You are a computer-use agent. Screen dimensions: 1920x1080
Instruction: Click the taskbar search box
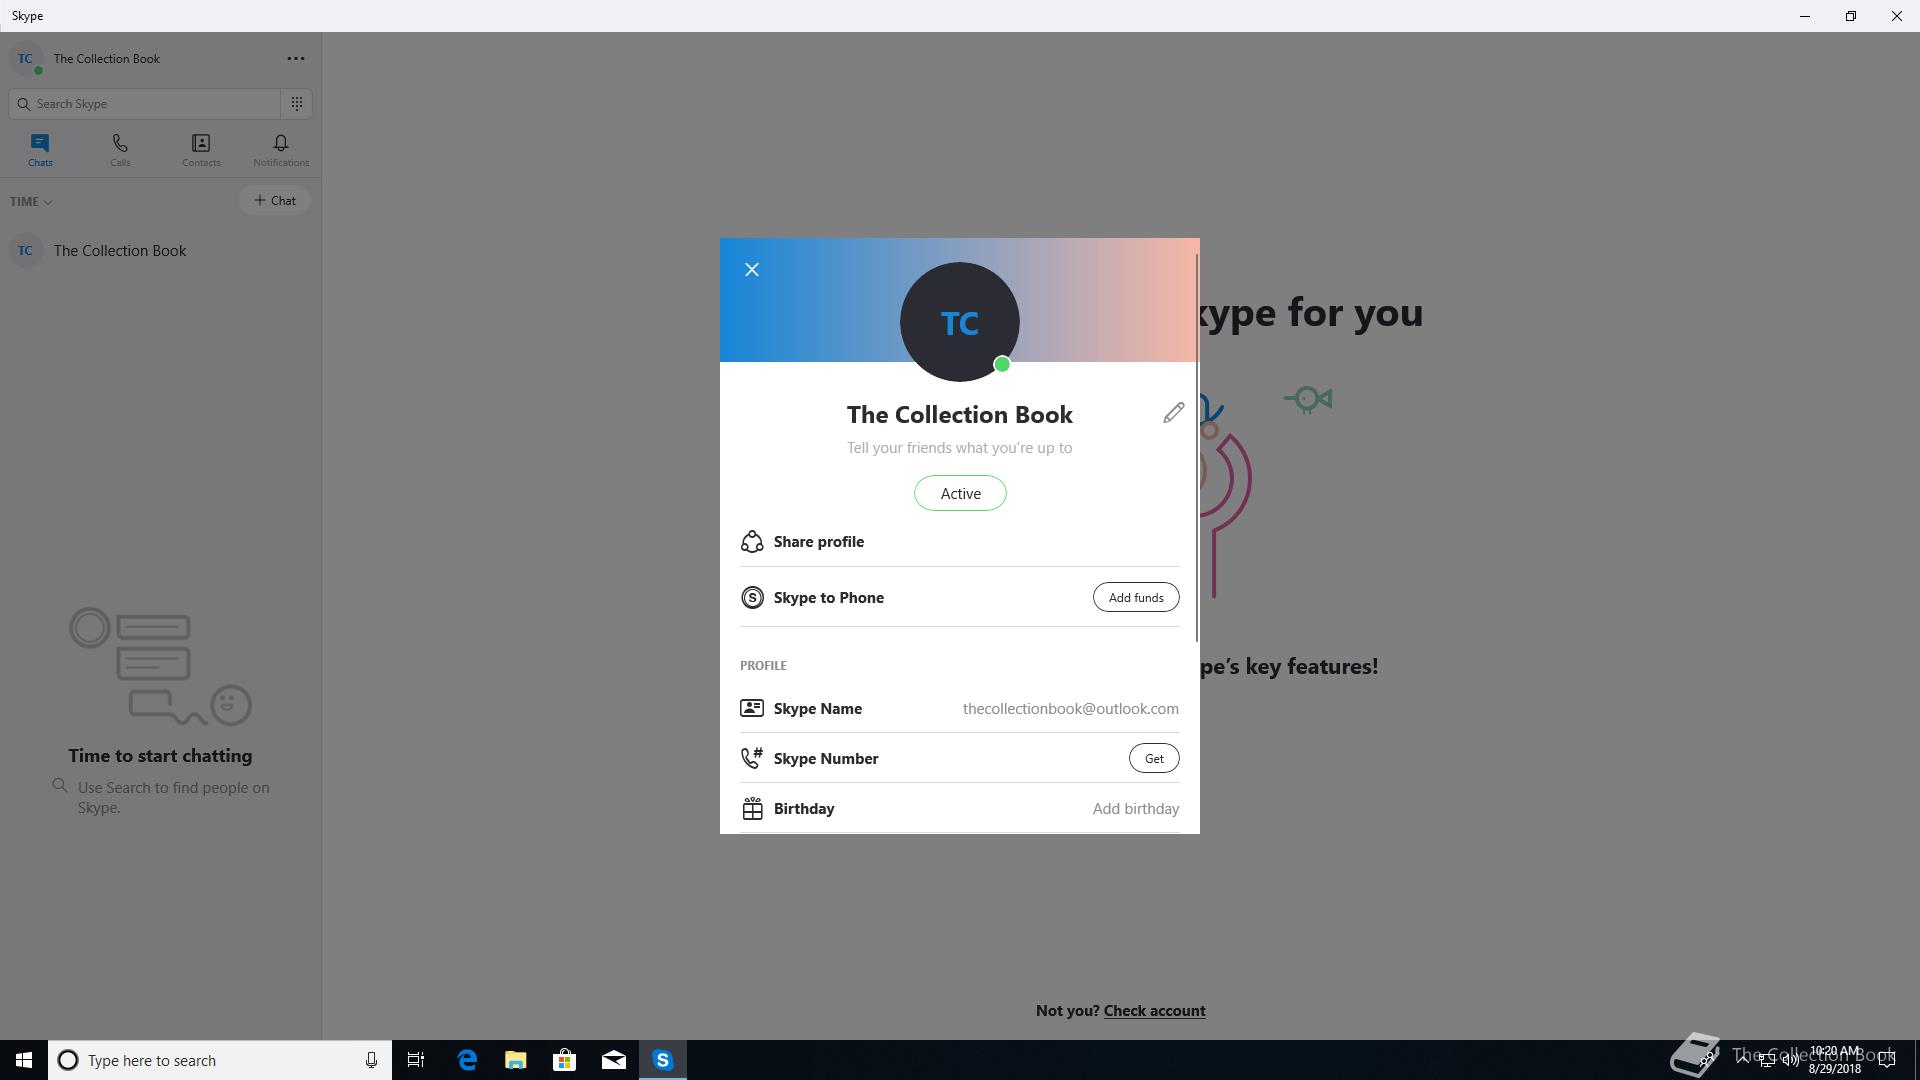[220, 1060]
